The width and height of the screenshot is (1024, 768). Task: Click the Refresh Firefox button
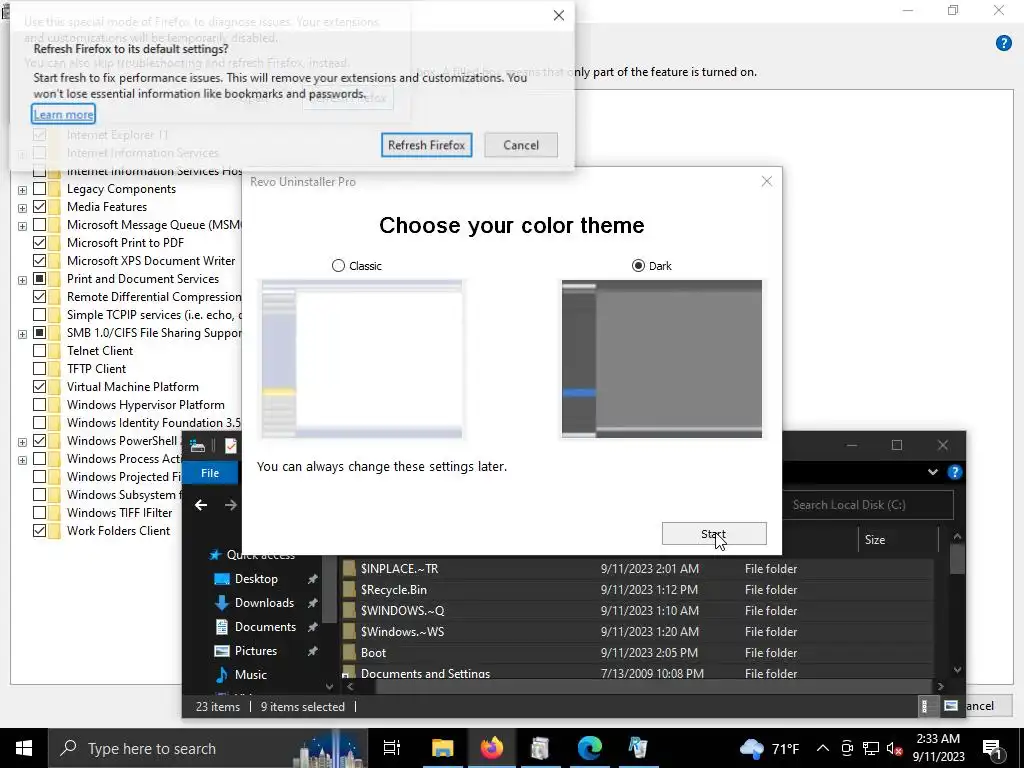(426, 145)
